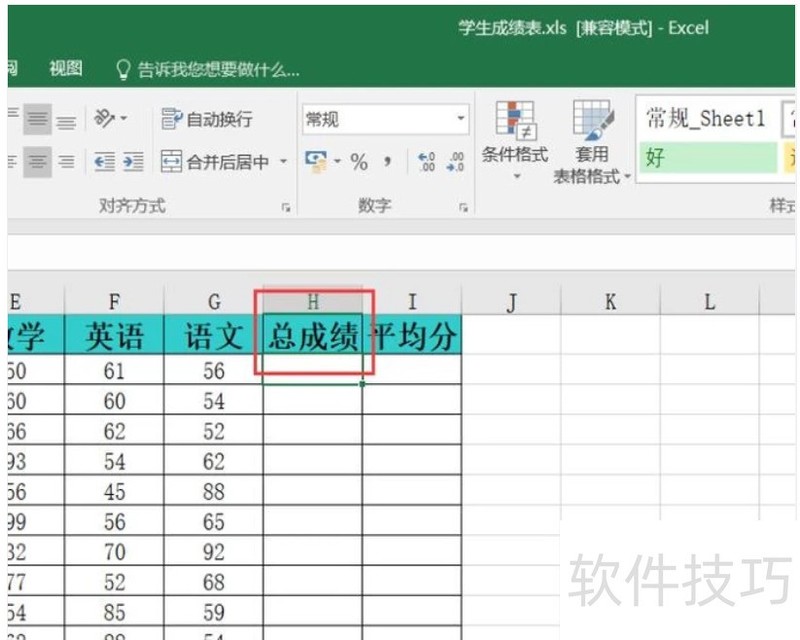Switch to the 视图 ribbon tab
Image resolution: width=800 pixels, height=640 pixels.
pos(66,68)
